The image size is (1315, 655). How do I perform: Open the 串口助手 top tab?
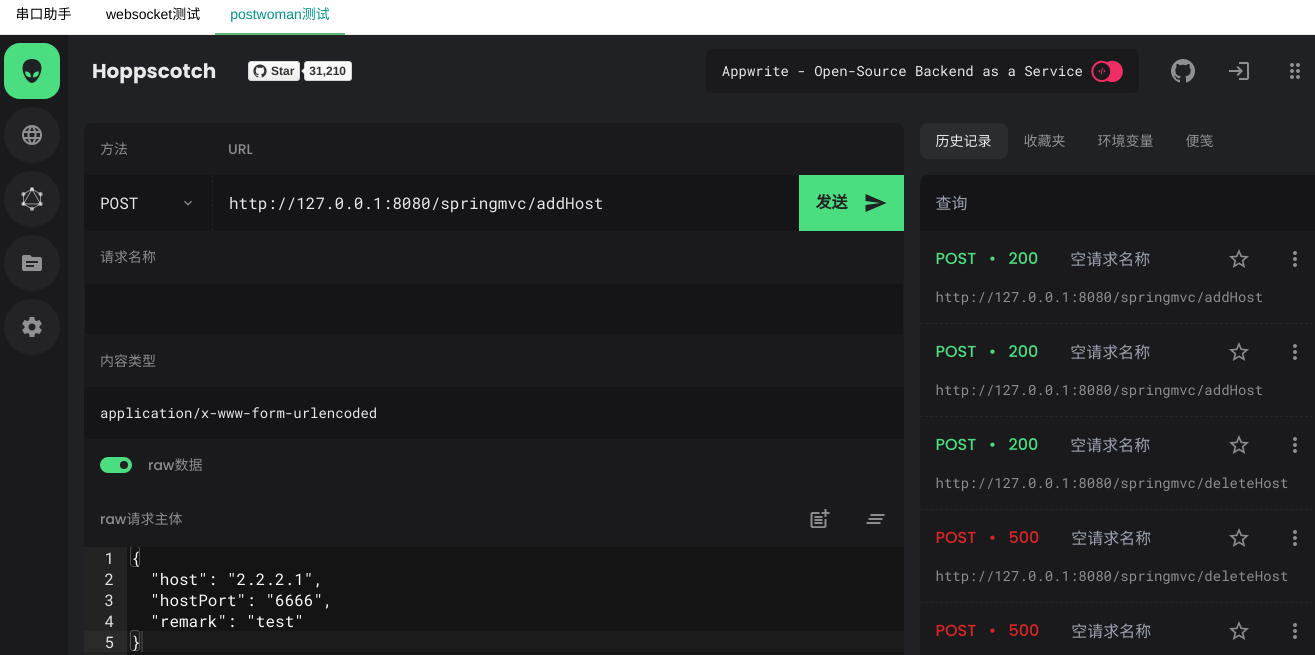43,15
